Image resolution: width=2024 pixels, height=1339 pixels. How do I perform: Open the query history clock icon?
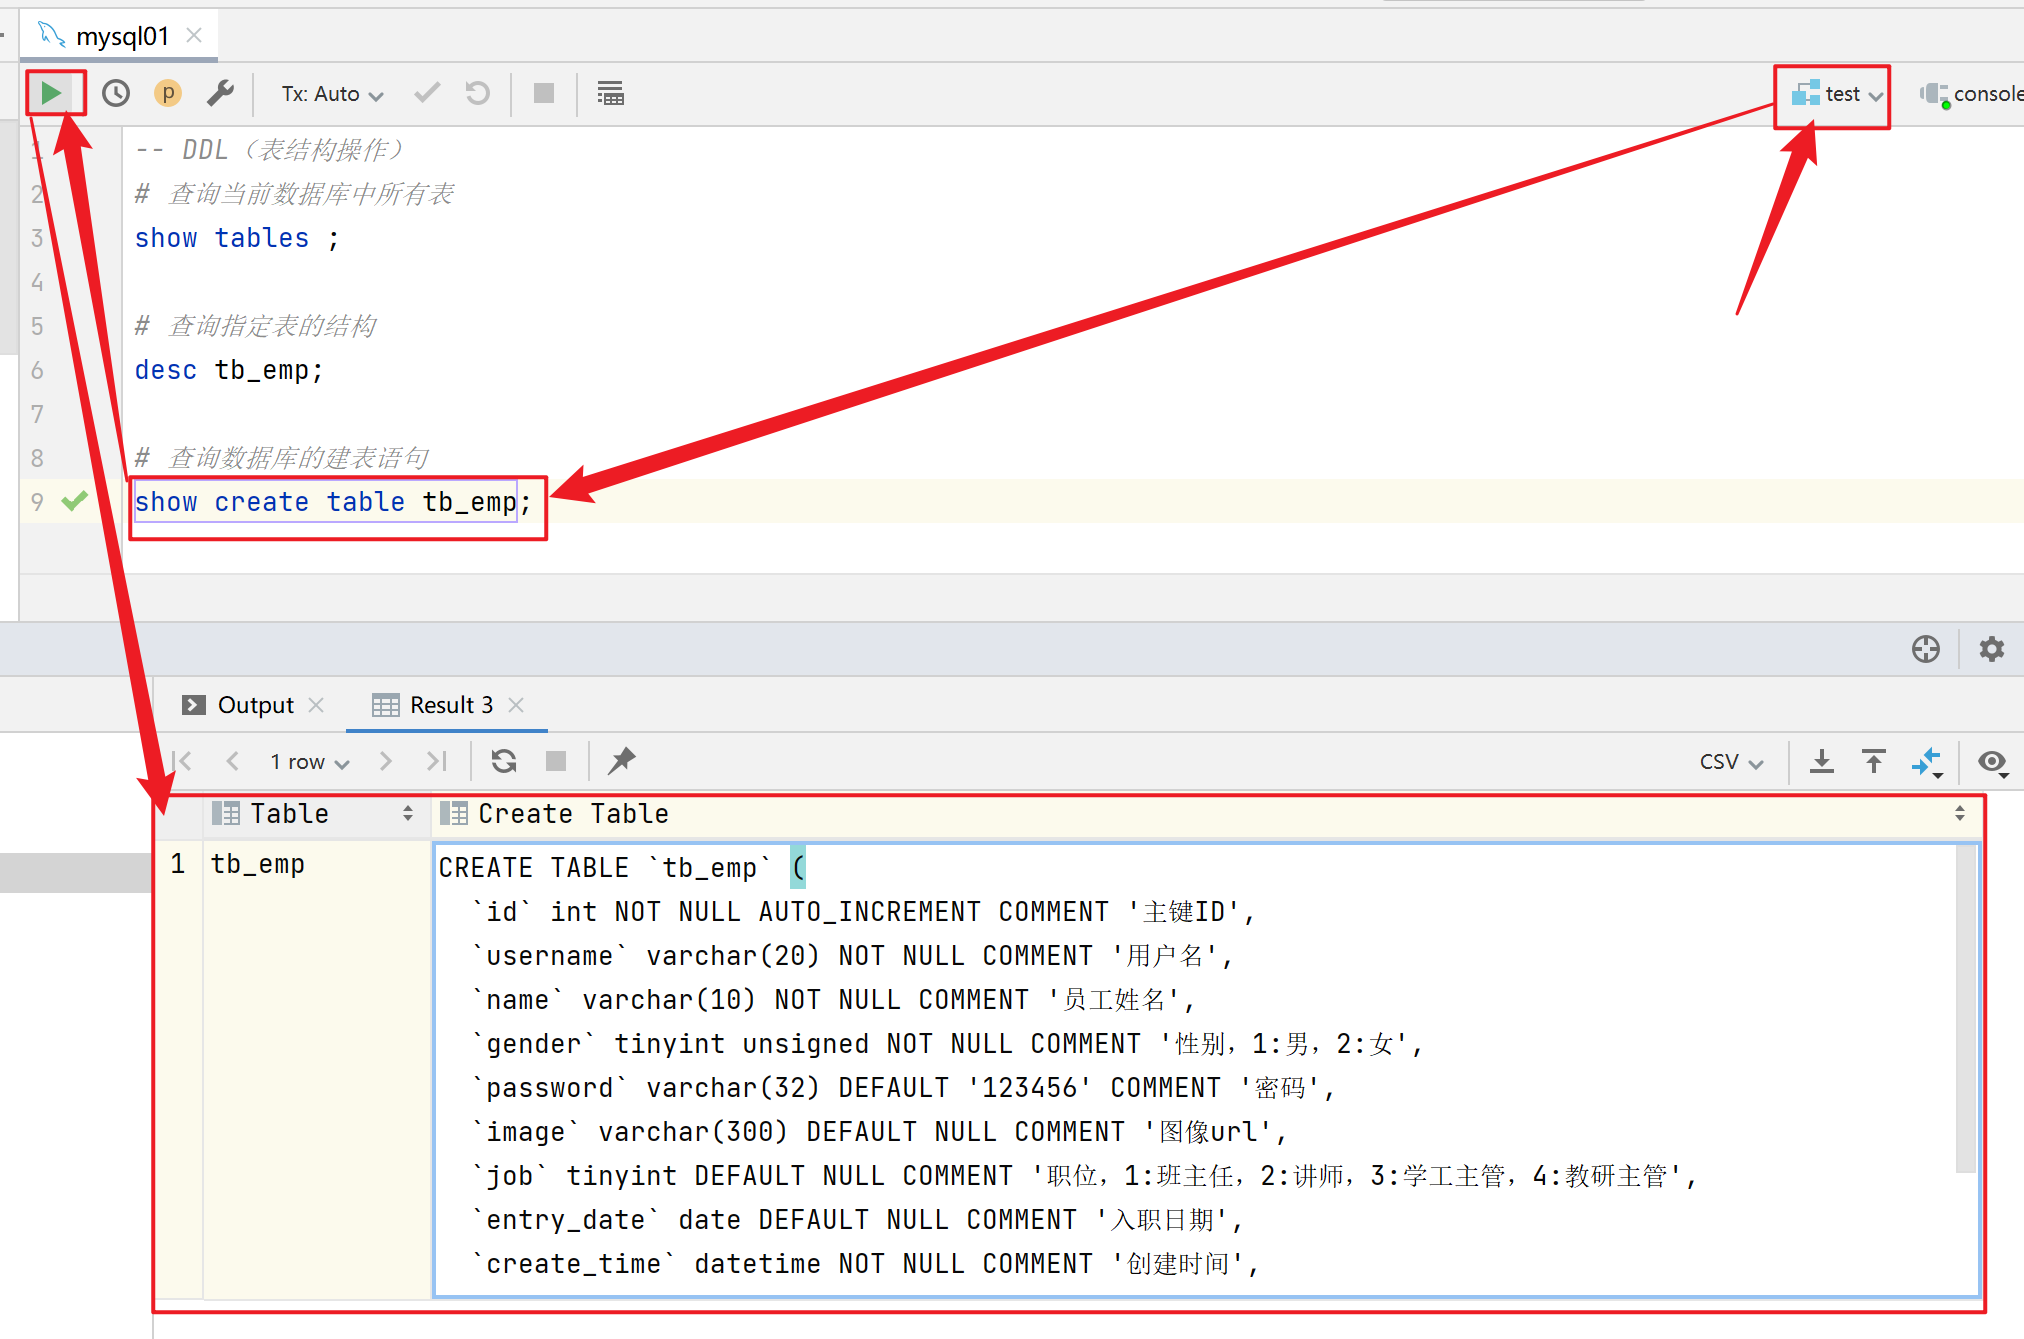click(116, 93)
